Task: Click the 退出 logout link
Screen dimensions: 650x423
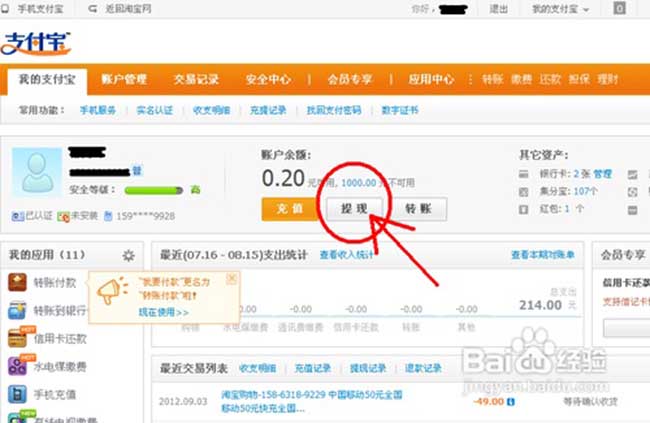Action: click(x=498, y=9)
